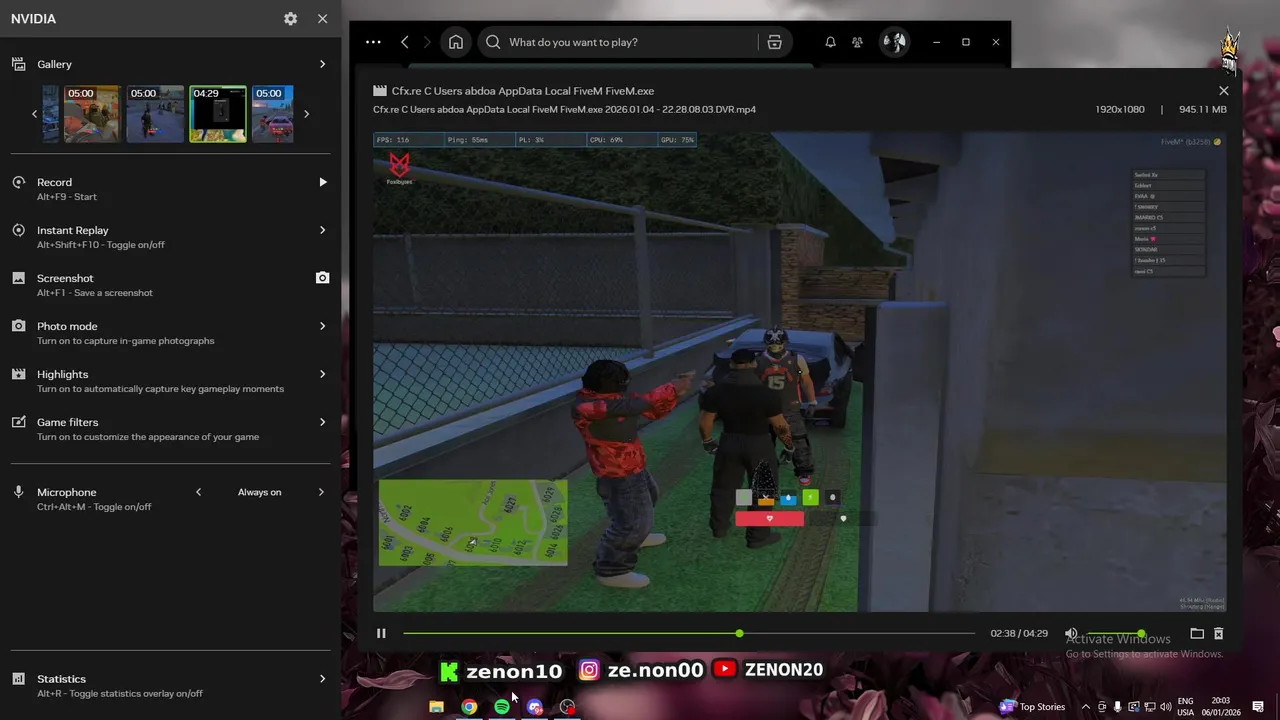Click the video file name text
The image size is (1280, 720).
point(564,109)
